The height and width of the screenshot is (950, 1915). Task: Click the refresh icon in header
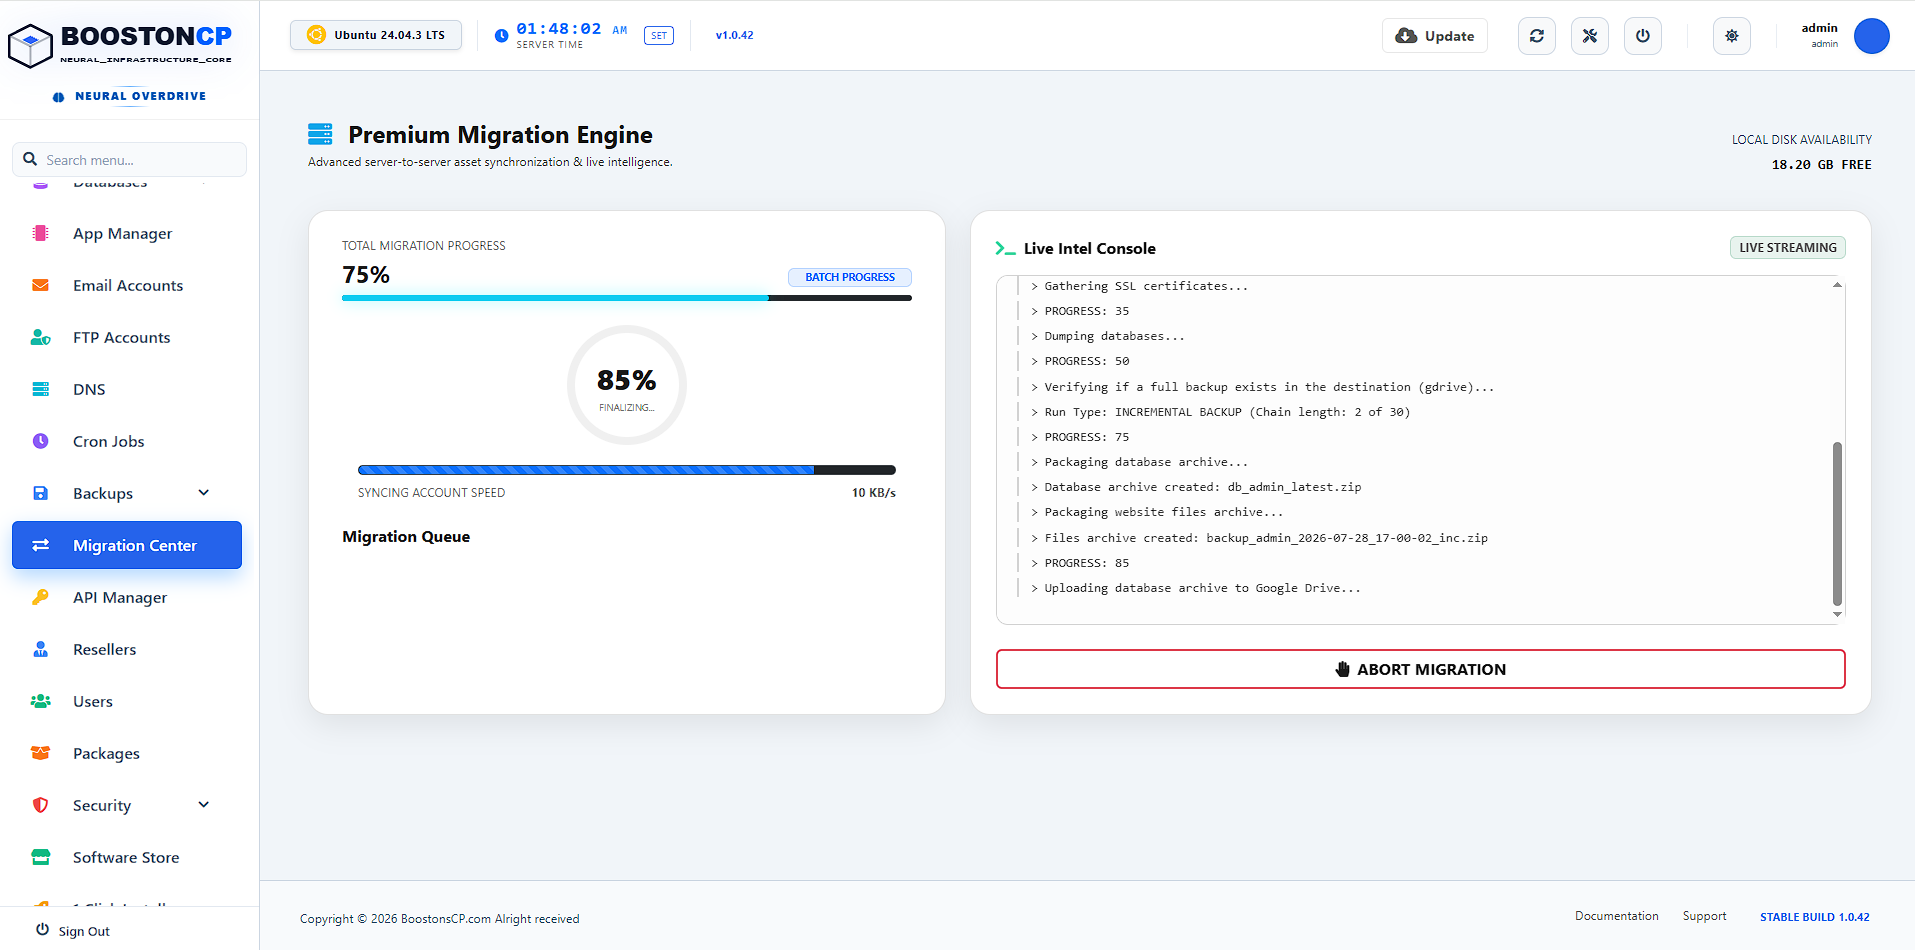[1537, 36]
